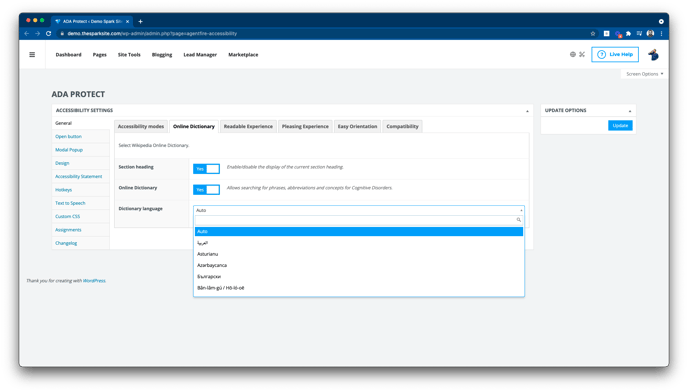Open the Pleasing Experience tab
688x392 pixels.
point(305,126)
